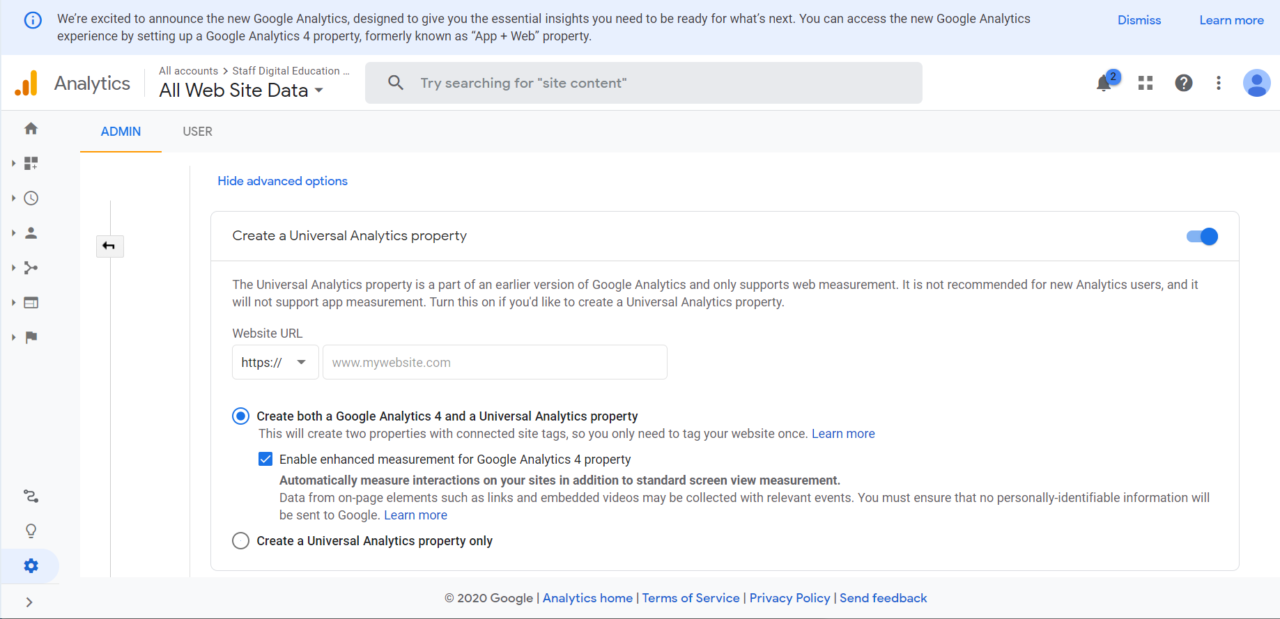Open the Conversions flag icon
The image size is (1280, 619).
pos(30,337)
